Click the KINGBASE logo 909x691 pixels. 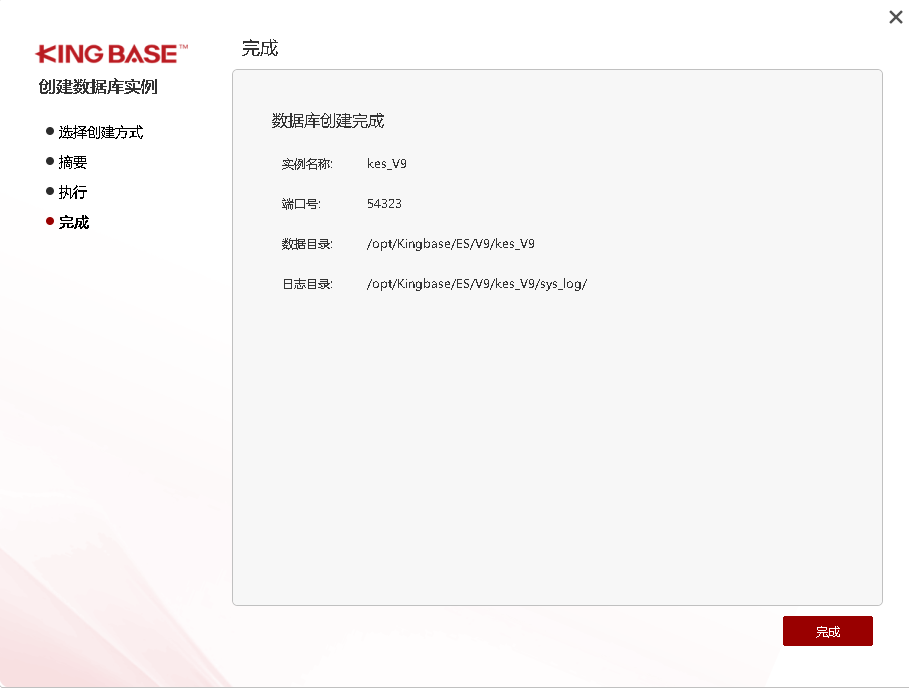pos(111,54)
